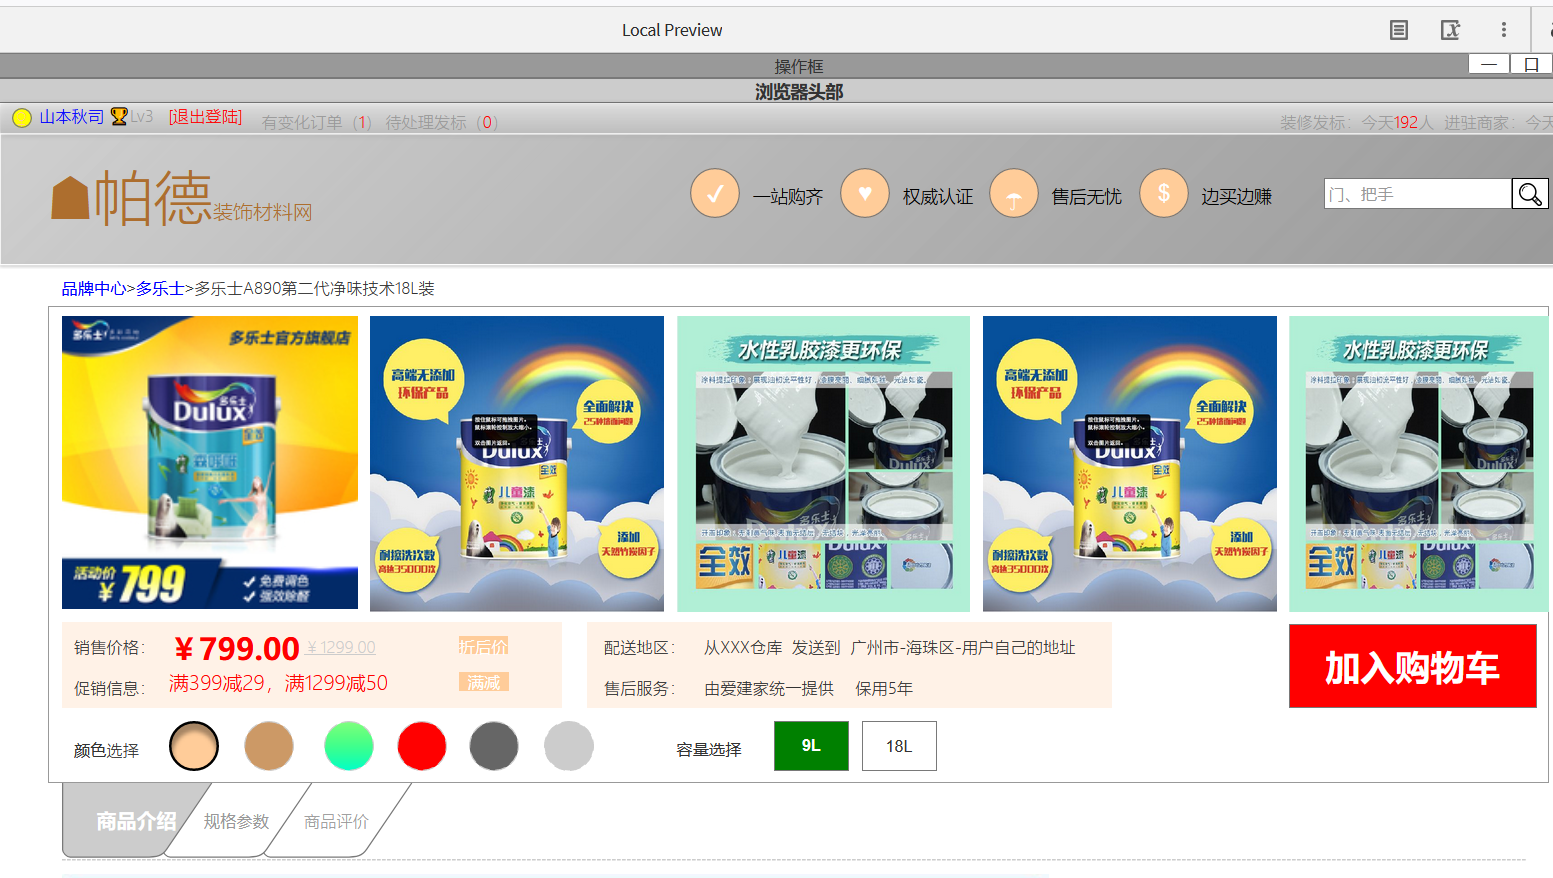The width and height of the screenshot is (1553, 878).
Task: Click delivery address 广州市-海珠区 text
Action: [963, 648]
